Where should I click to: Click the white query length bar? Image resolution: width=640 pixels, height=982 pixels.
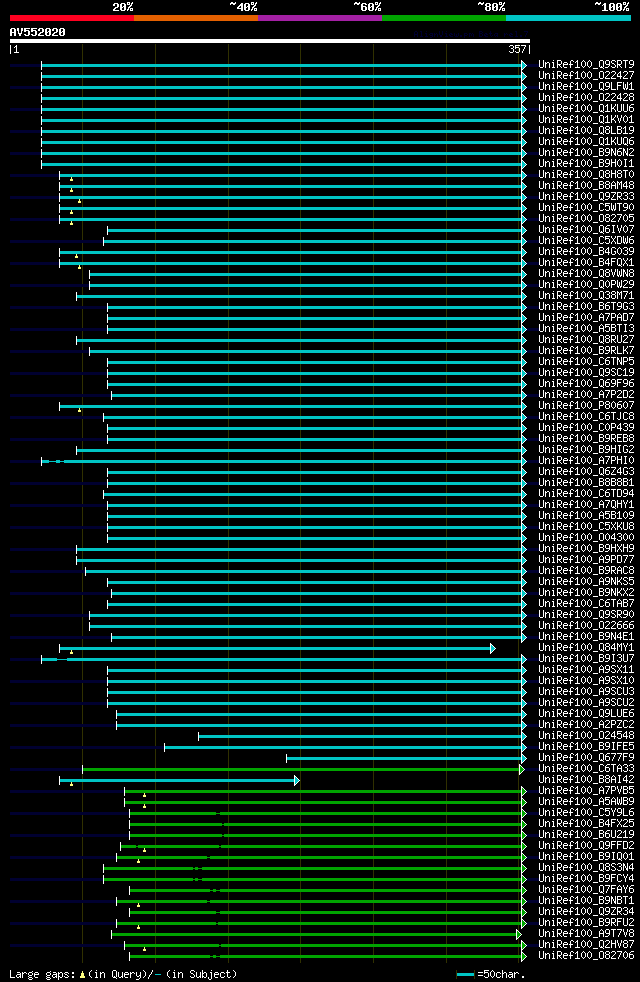click(270, 41)
